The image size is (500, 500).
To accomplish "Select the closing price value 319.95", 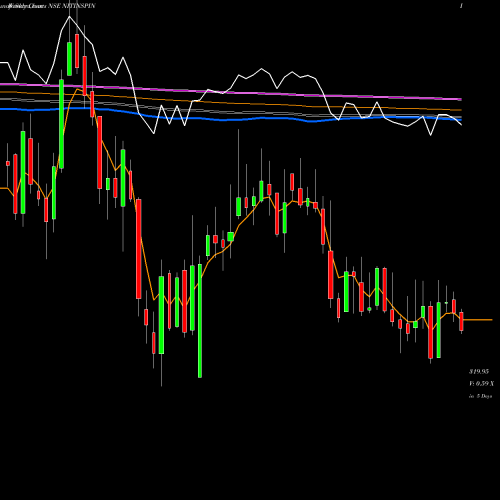I will coord(479,371).
